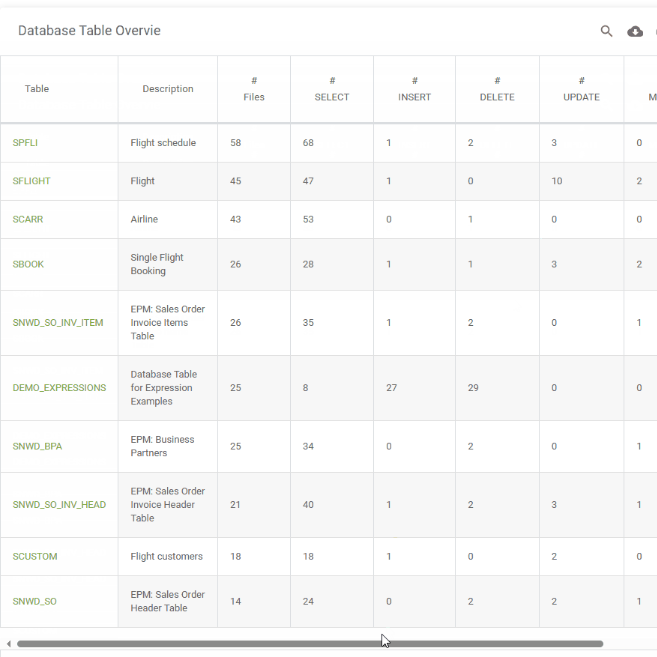
Task: Click the Files value 43 for SCARR
Action: click(235, 220)
